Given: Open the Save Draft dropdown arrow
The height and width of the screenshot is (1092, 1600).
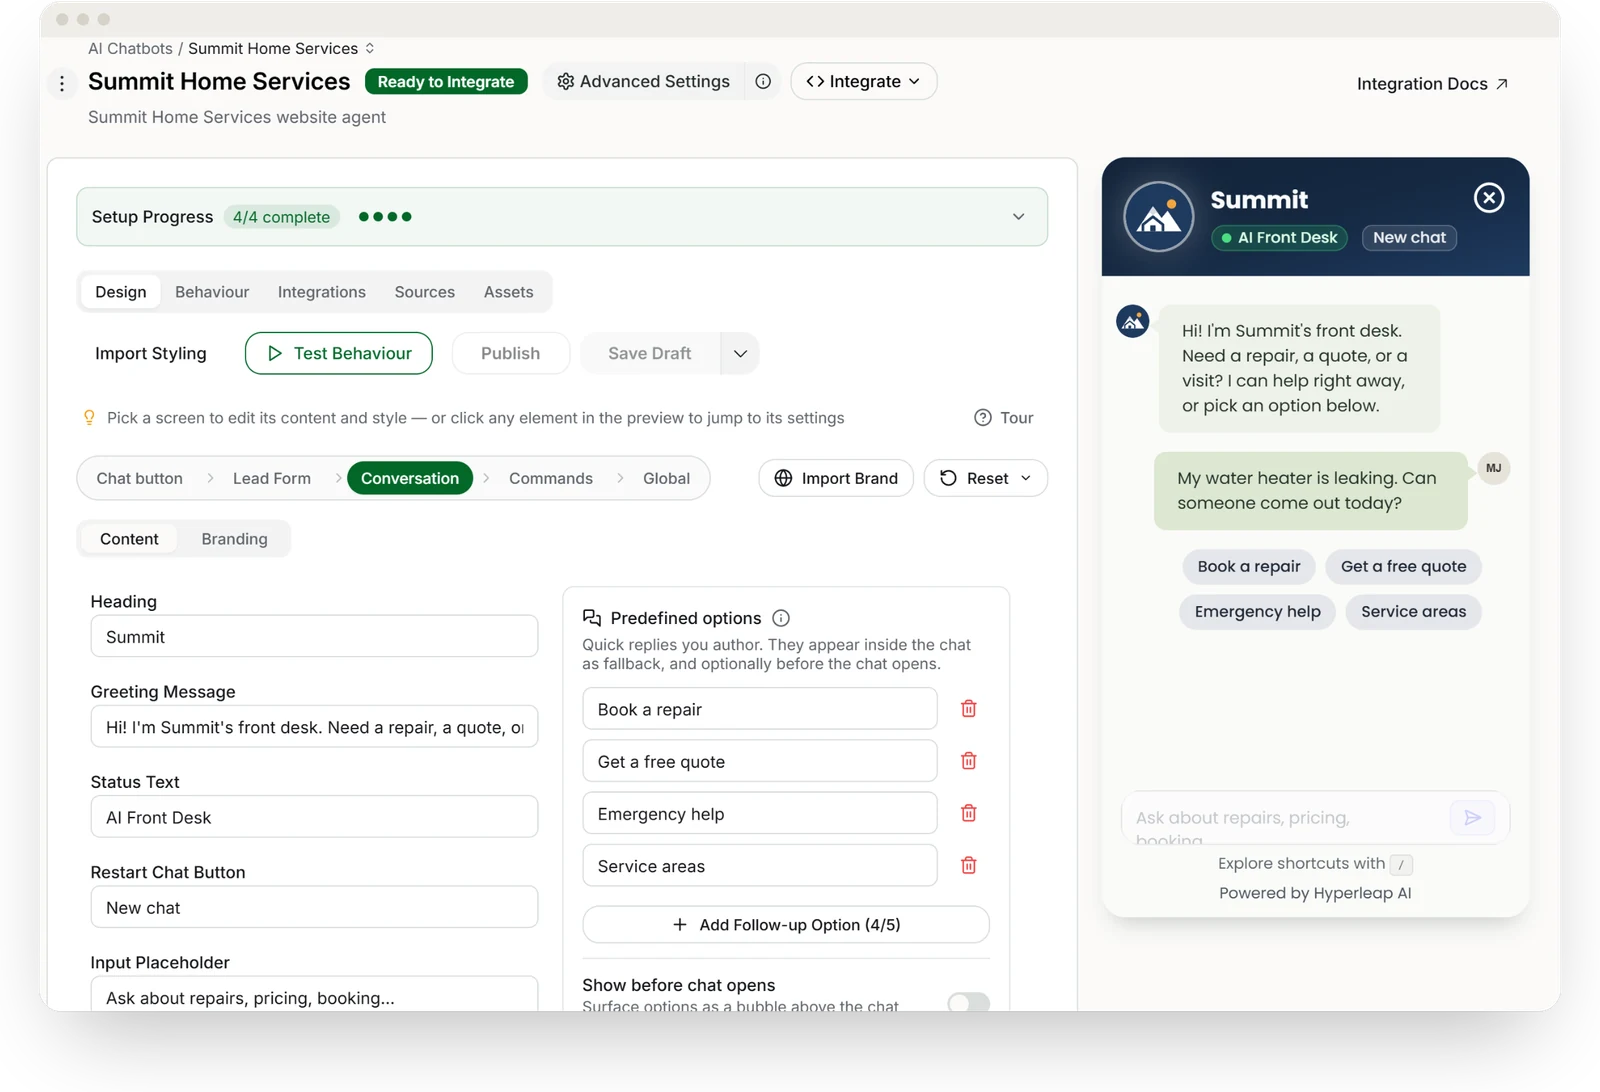Looking at the screenshot, I should tap(740, 354).
